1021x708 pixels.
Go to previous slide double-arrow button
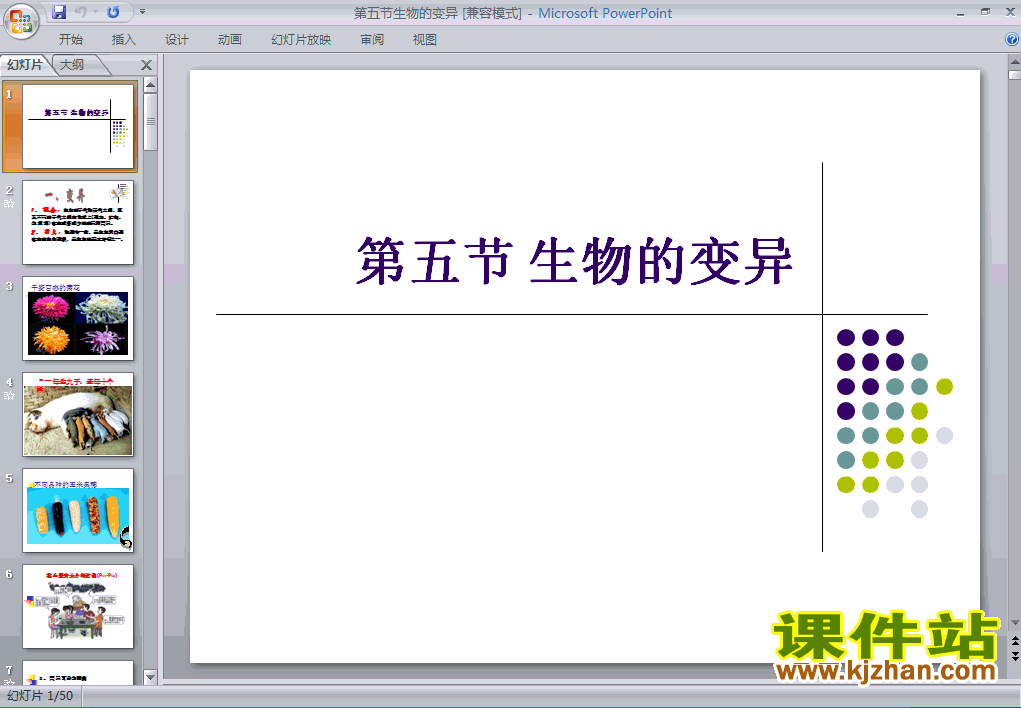click(x=1014, y=642)
